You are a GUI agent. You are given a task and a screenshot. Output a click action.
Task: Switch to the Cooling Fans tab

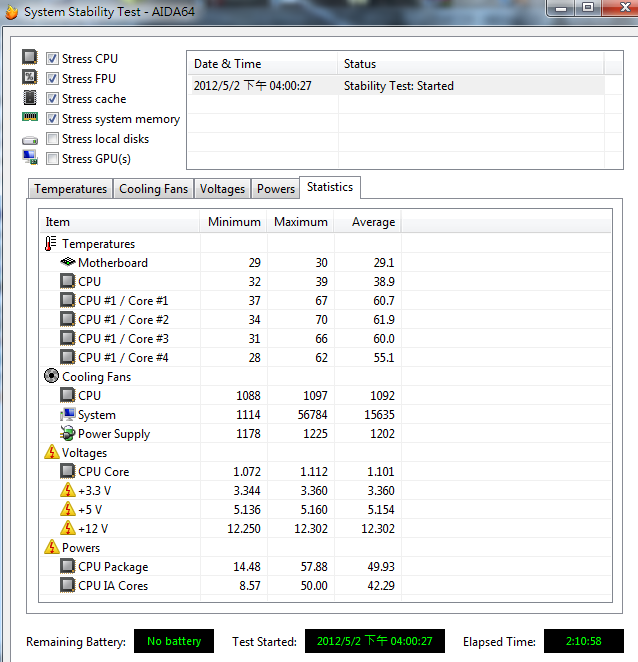click(x=153, y=189)
